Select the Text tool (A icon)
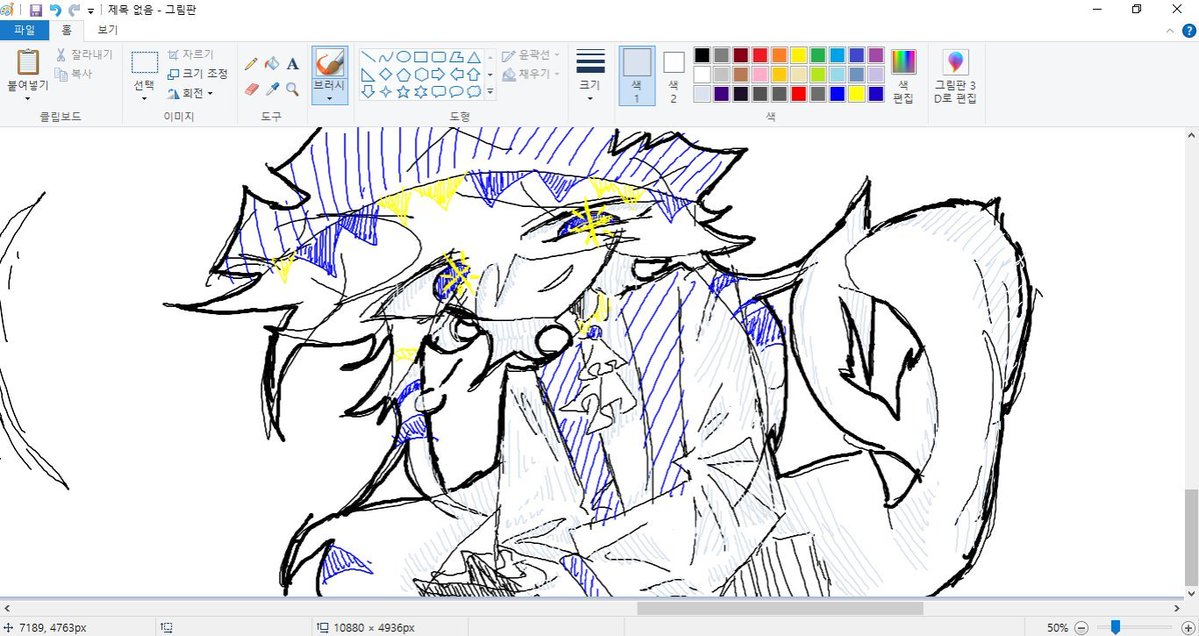The width and height of the screenshot is (1199, 636). pos(292,64)
